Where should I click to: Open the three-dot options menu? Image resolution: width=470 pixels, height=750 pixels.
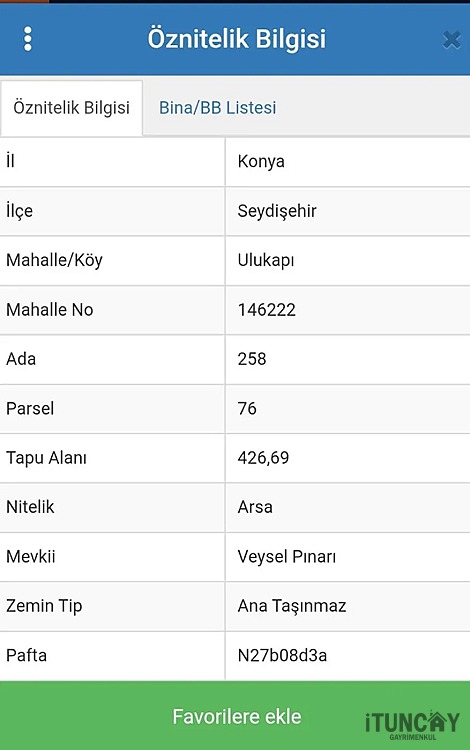[x=28, y=39]
